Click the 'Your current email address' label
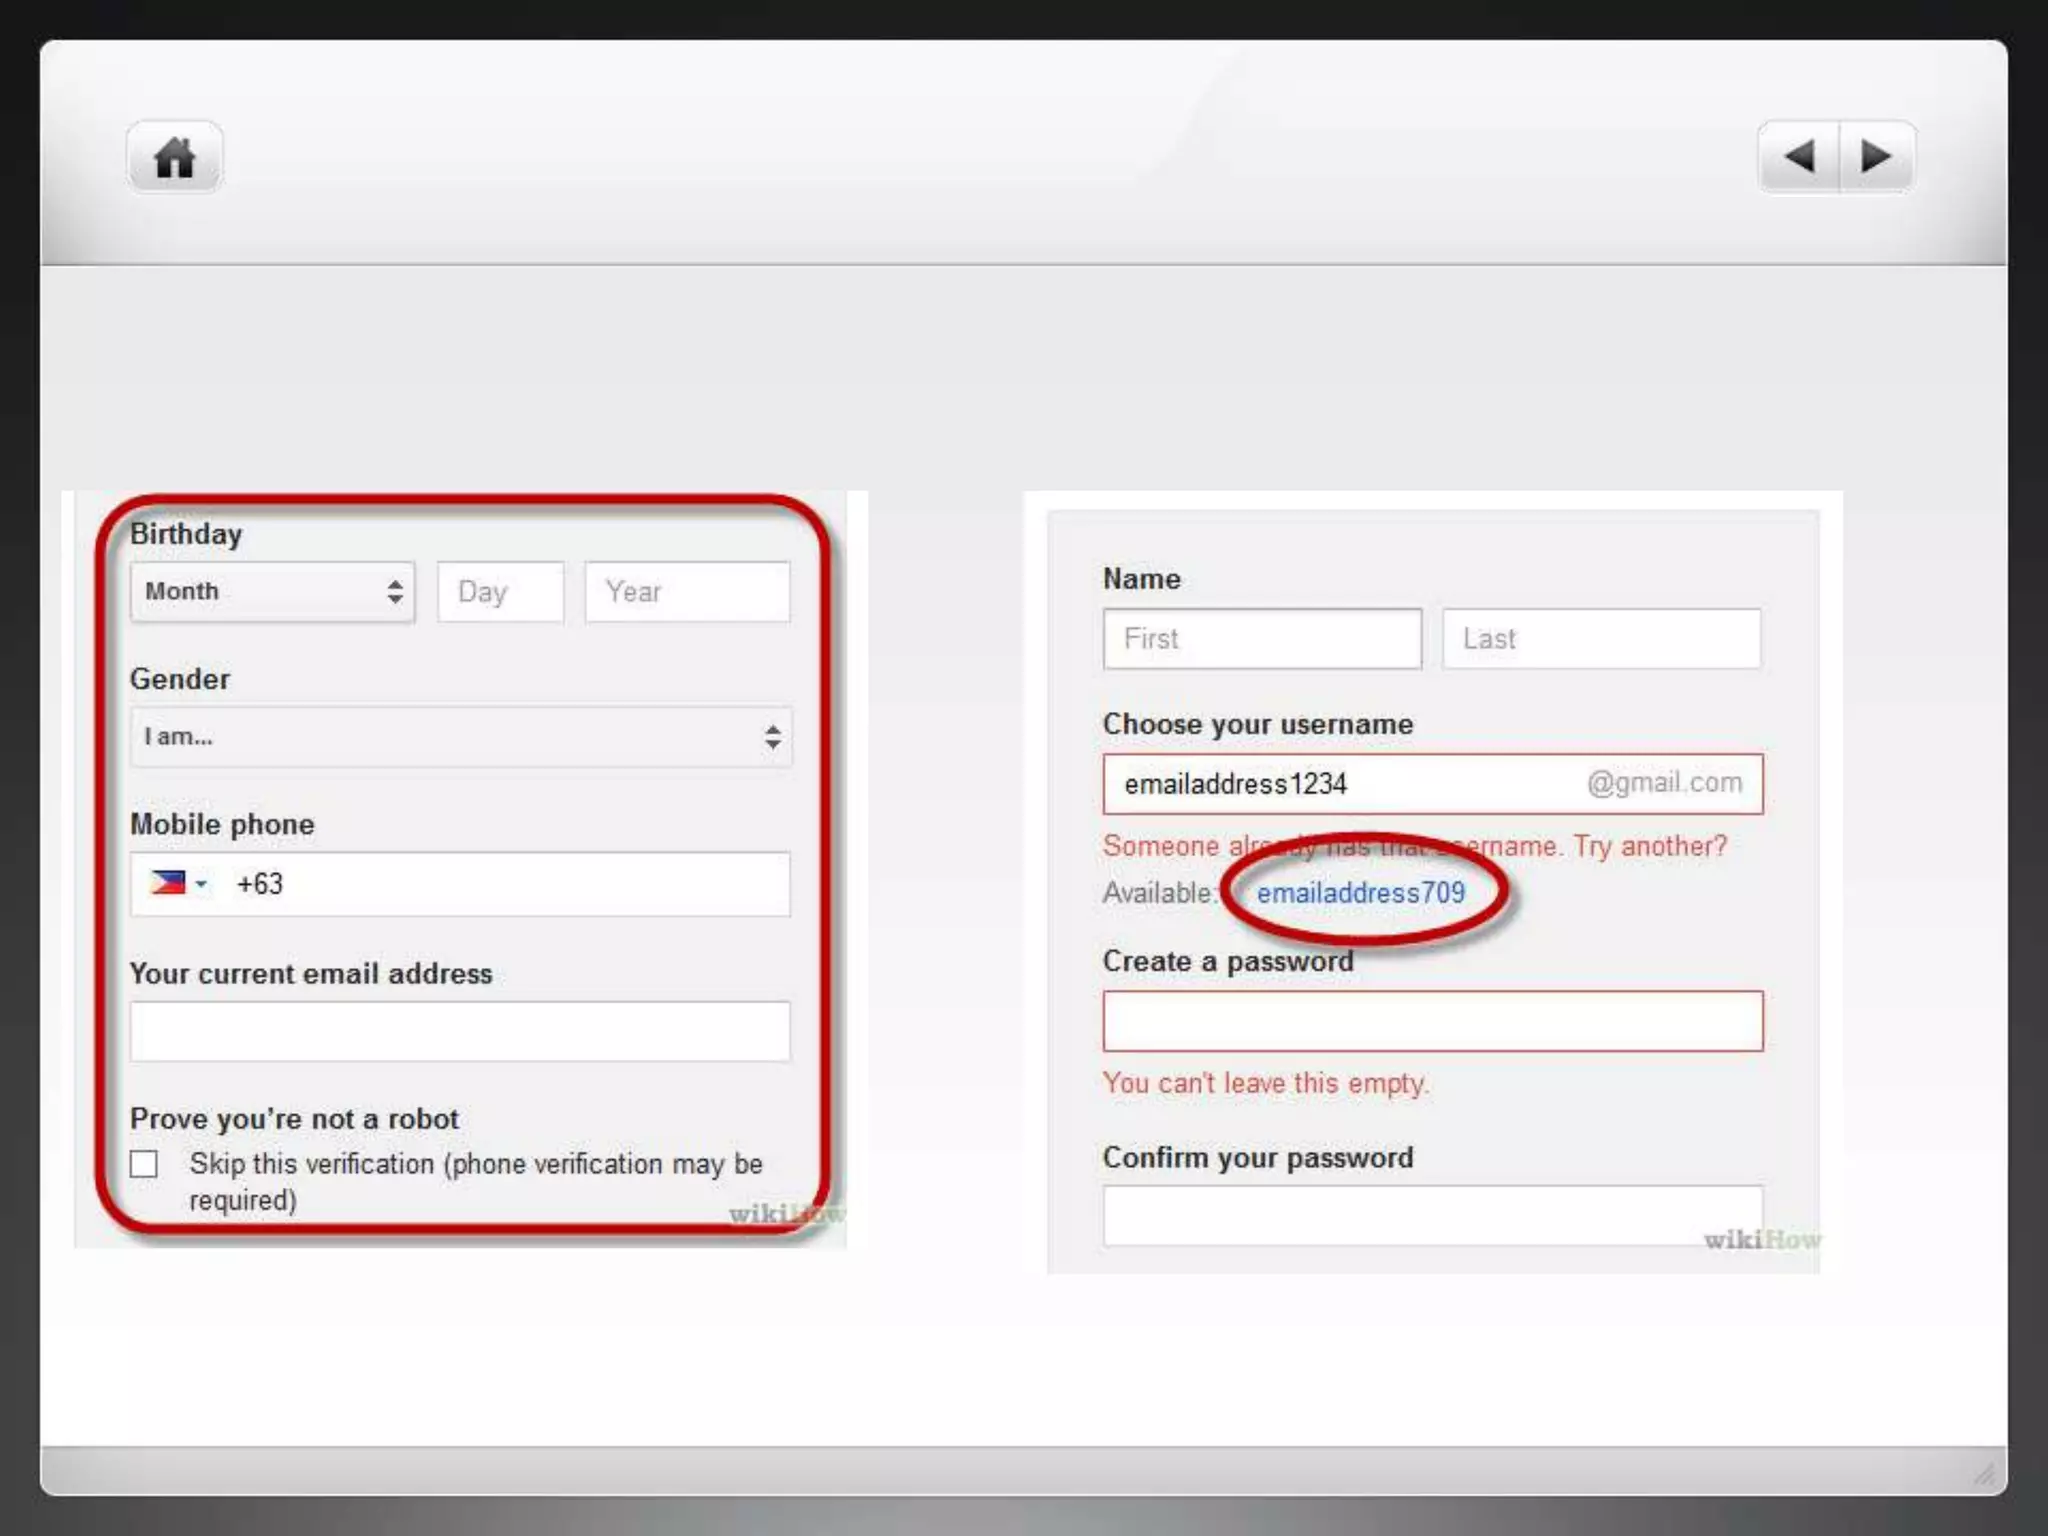 311,974
